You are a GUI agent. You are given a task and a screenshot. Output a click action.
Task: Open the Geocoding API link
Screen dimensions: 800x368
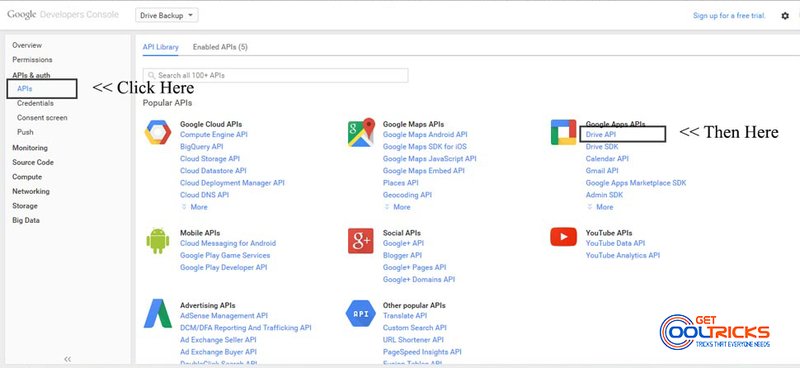(x=407, y=195)
